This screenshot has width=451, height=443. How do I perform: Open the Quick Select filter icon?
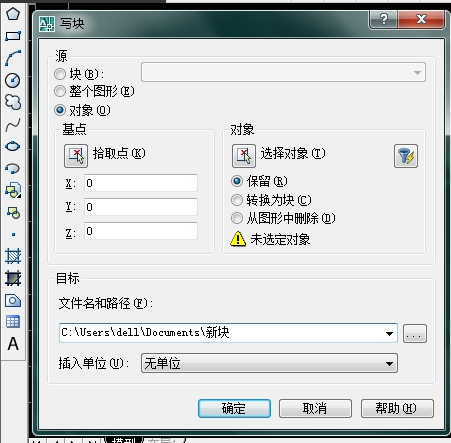(406, 156)
